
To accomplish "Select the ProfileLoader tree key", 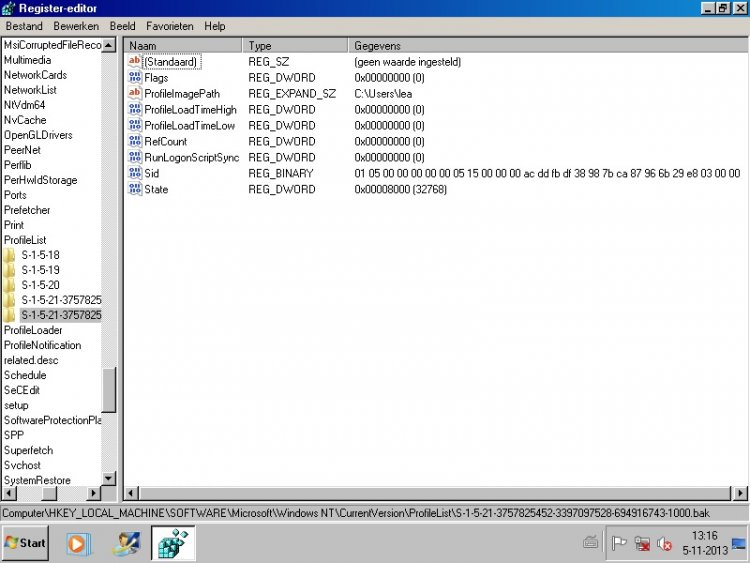I will 33,330.
